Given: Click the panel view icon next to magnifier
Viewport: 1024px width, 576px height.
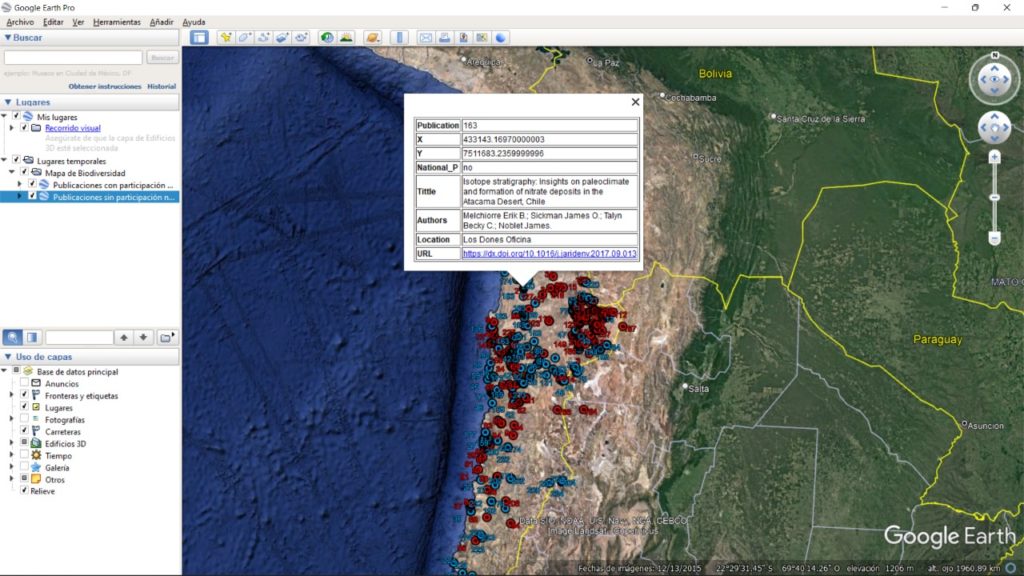Looking at the screenshot, I should [x=31, y=337].
